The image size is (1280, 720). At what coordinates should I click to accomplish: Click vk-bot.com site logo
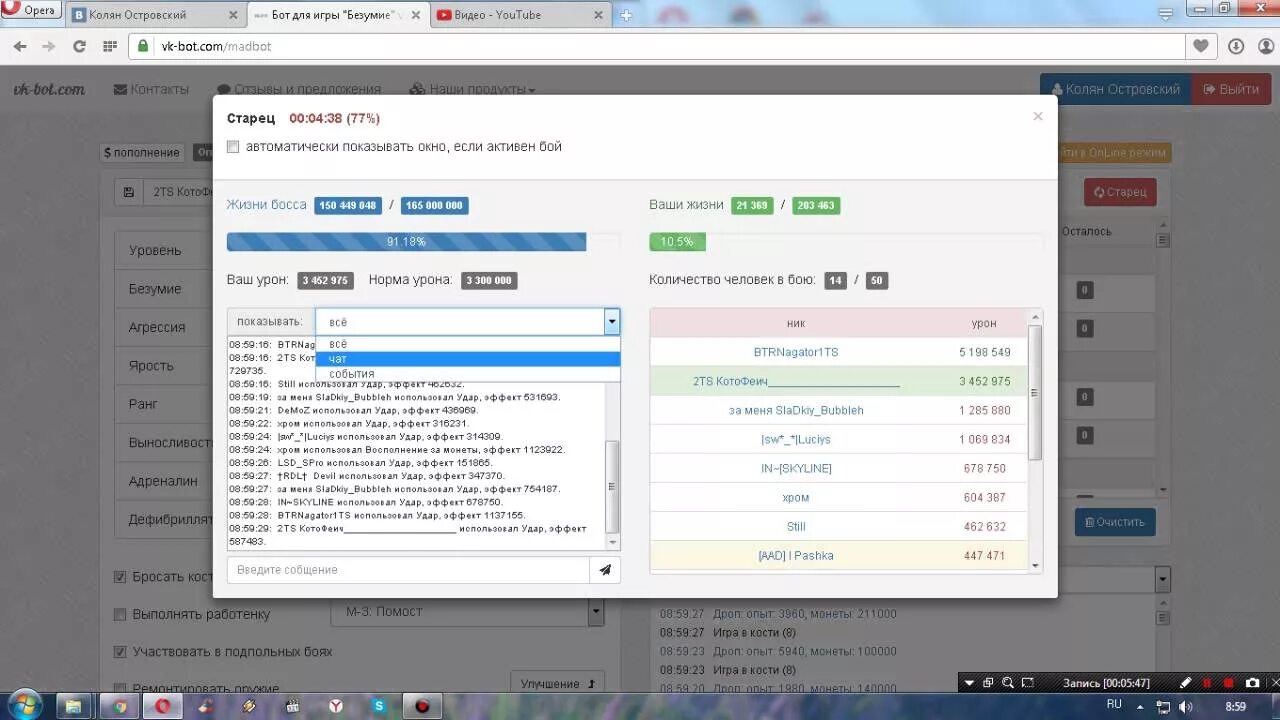point(49,89)
